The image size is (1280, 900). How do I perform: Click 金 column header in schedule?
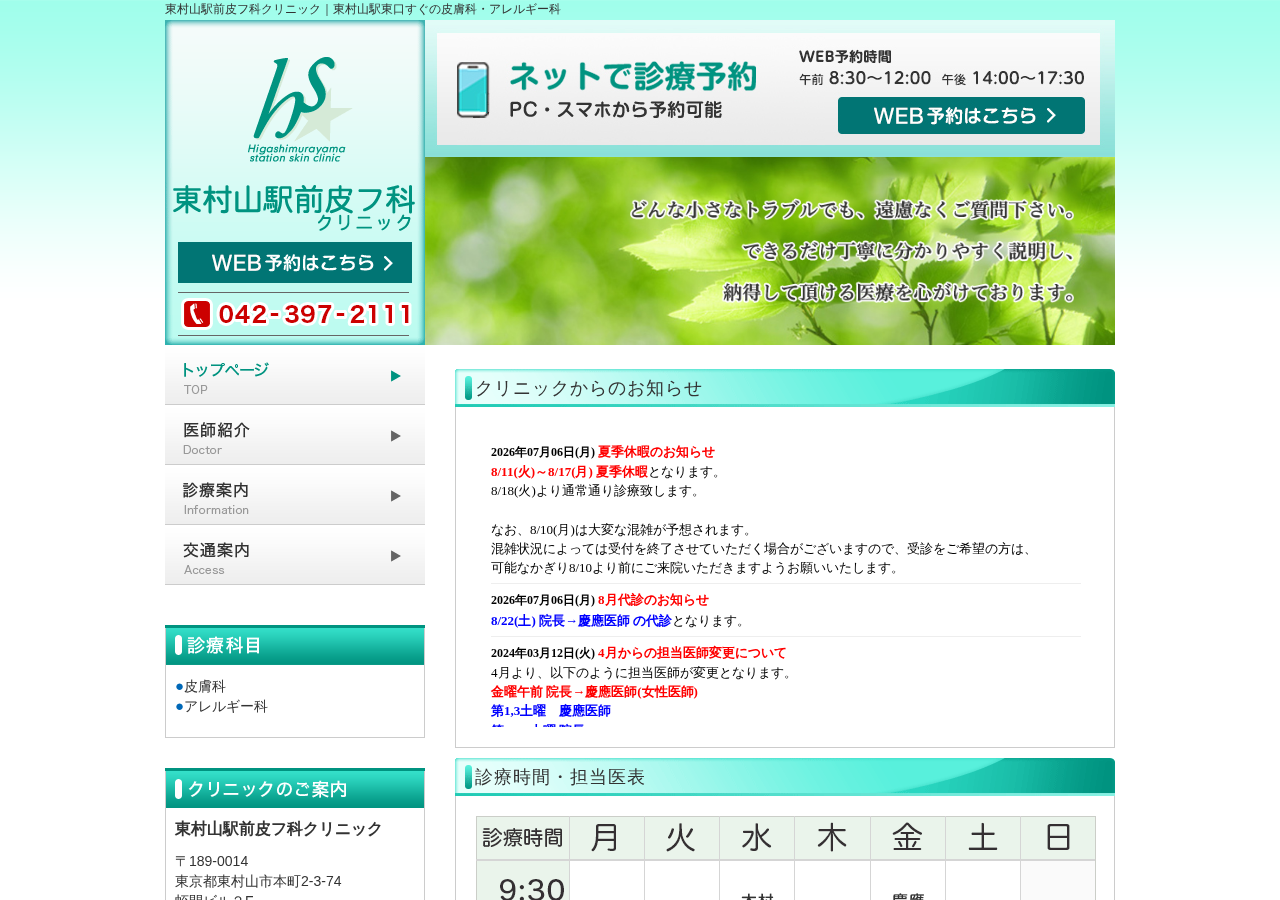908,838
